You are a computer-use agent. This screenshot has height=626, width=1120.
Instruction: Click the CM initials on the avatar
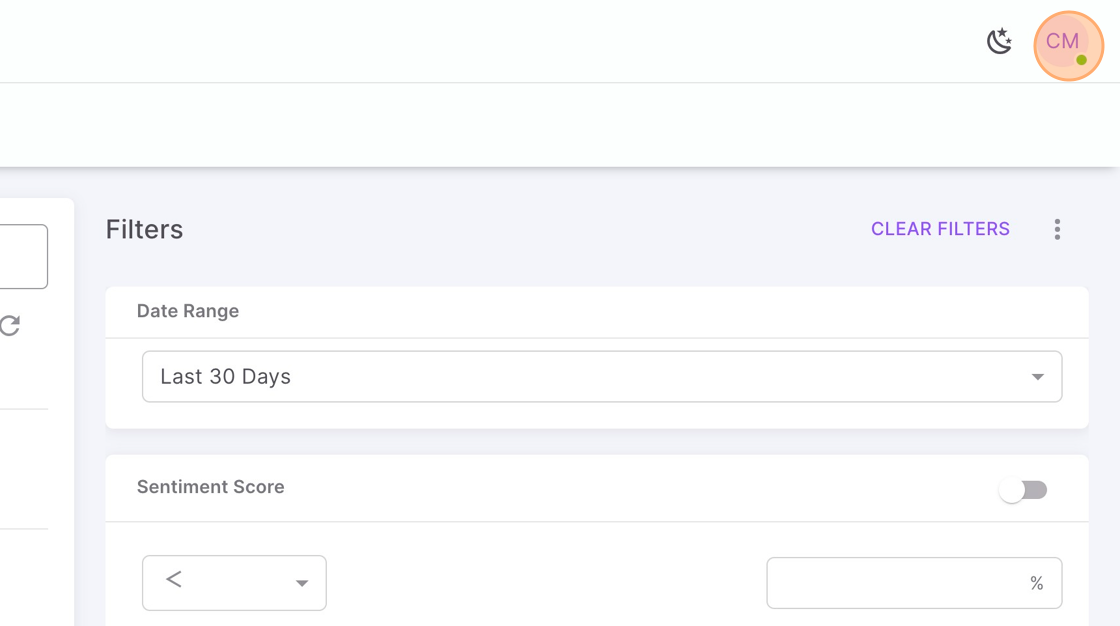[x=1062, y=41]
